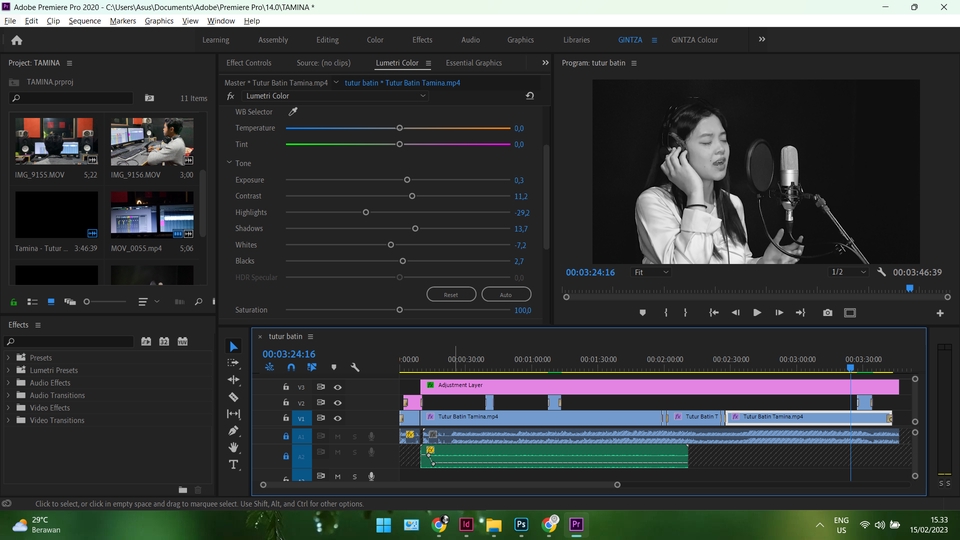
Task: Select the Ripple Edit tool
Action: click(234, 380)
